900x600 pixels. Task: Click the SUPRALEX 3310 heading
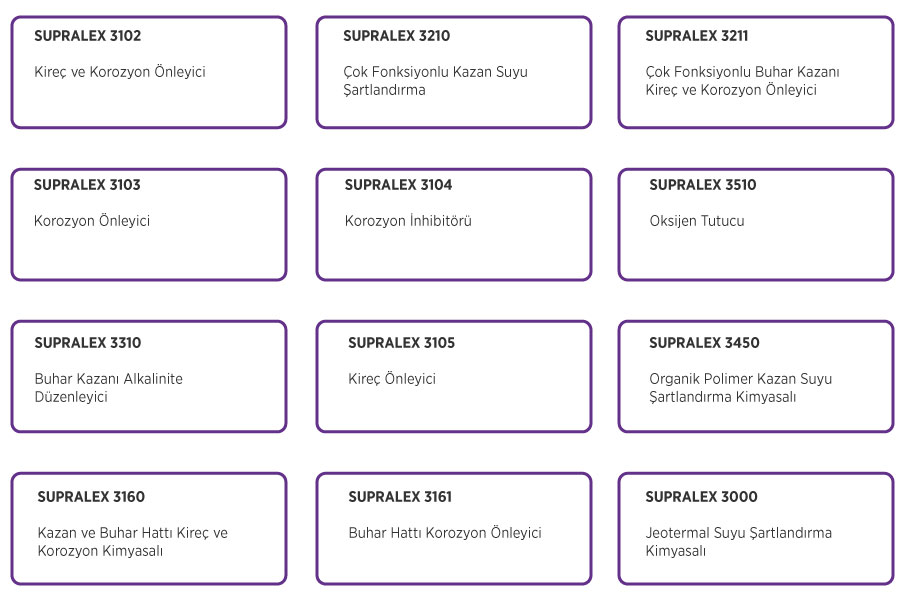[87, 343]
